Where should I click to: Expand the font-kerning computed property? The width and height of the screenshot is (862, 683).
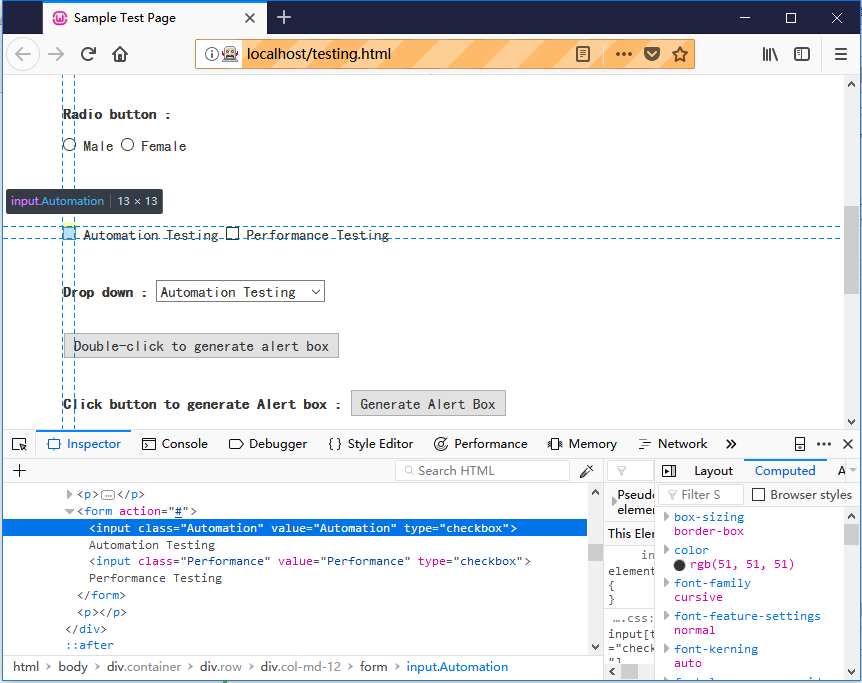pyautogui.click(x=666, y=648)
